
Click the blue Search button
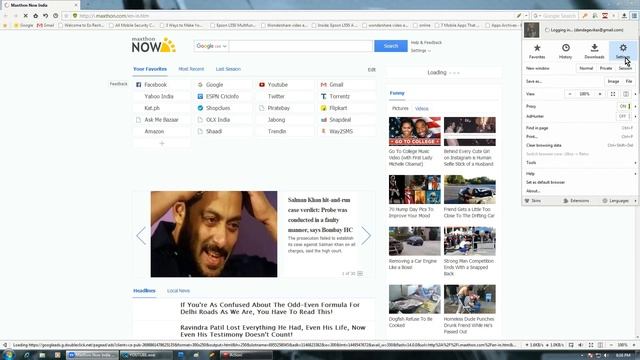(391, 46)
